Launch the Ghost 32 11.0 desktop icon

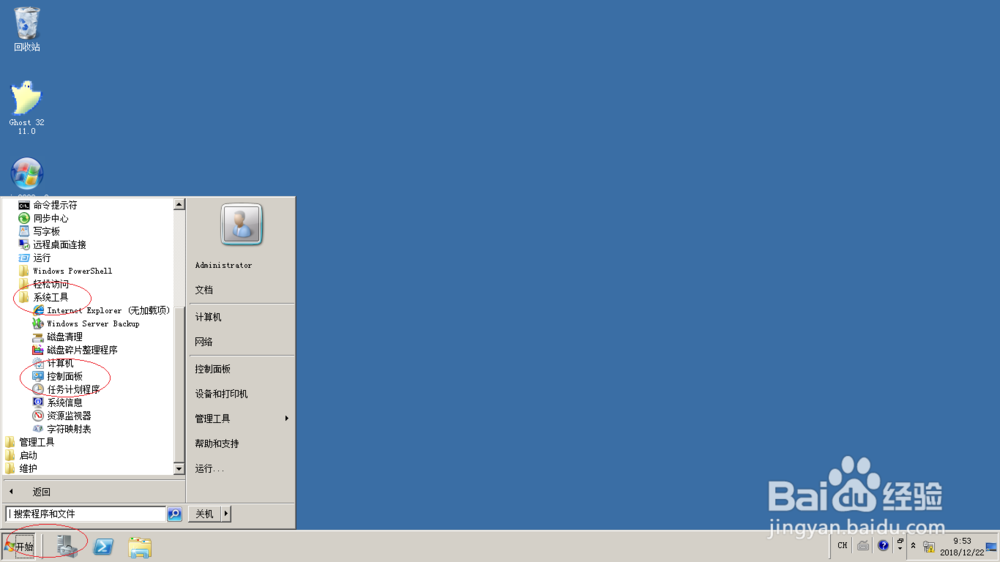(x=26, y=107)
